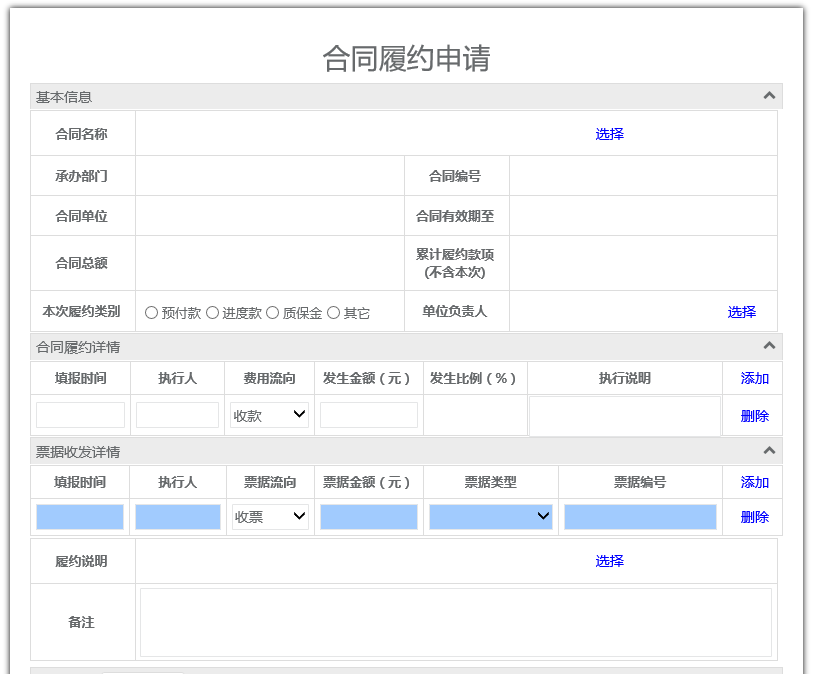Click into the 备注 text area

tap(455, 622)
